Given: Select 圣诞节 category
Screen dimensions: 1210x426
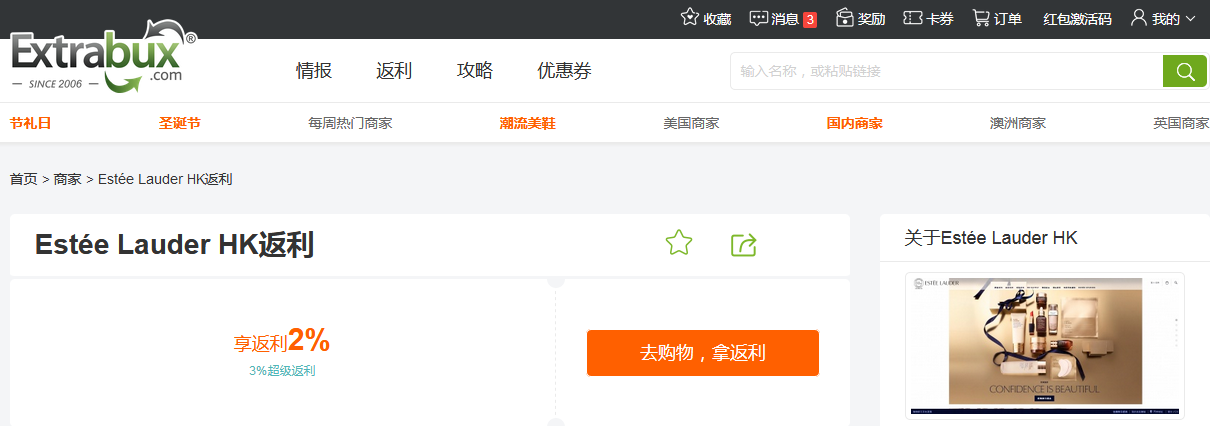Looking at the screenshot, I should [180, 124].
